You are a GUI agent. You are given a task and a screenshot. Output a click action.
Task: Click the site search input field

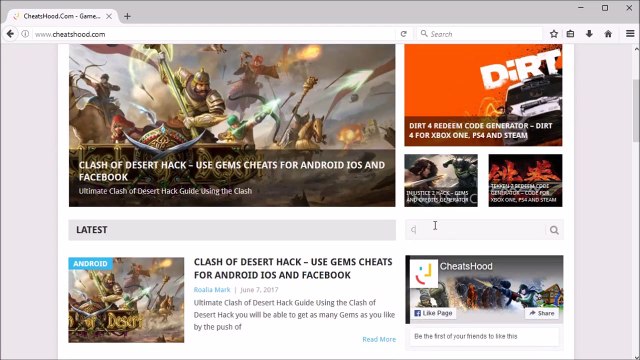click(x=475, y=230)
